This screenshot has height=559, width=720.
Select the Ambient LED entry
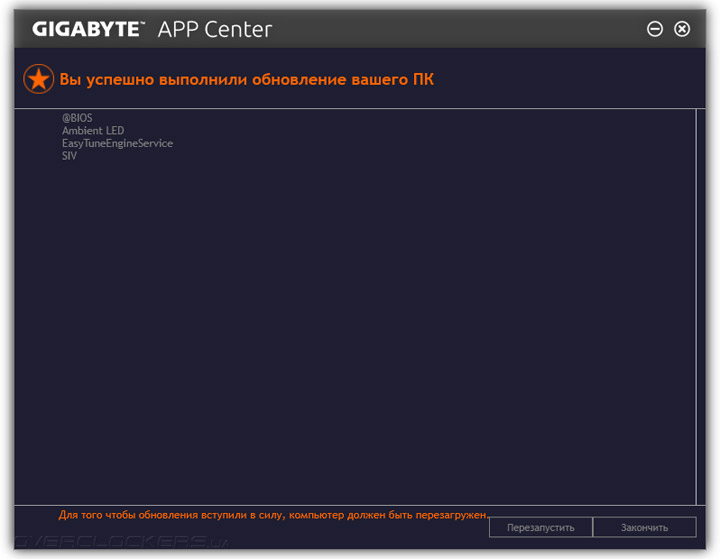coord(93,130)
